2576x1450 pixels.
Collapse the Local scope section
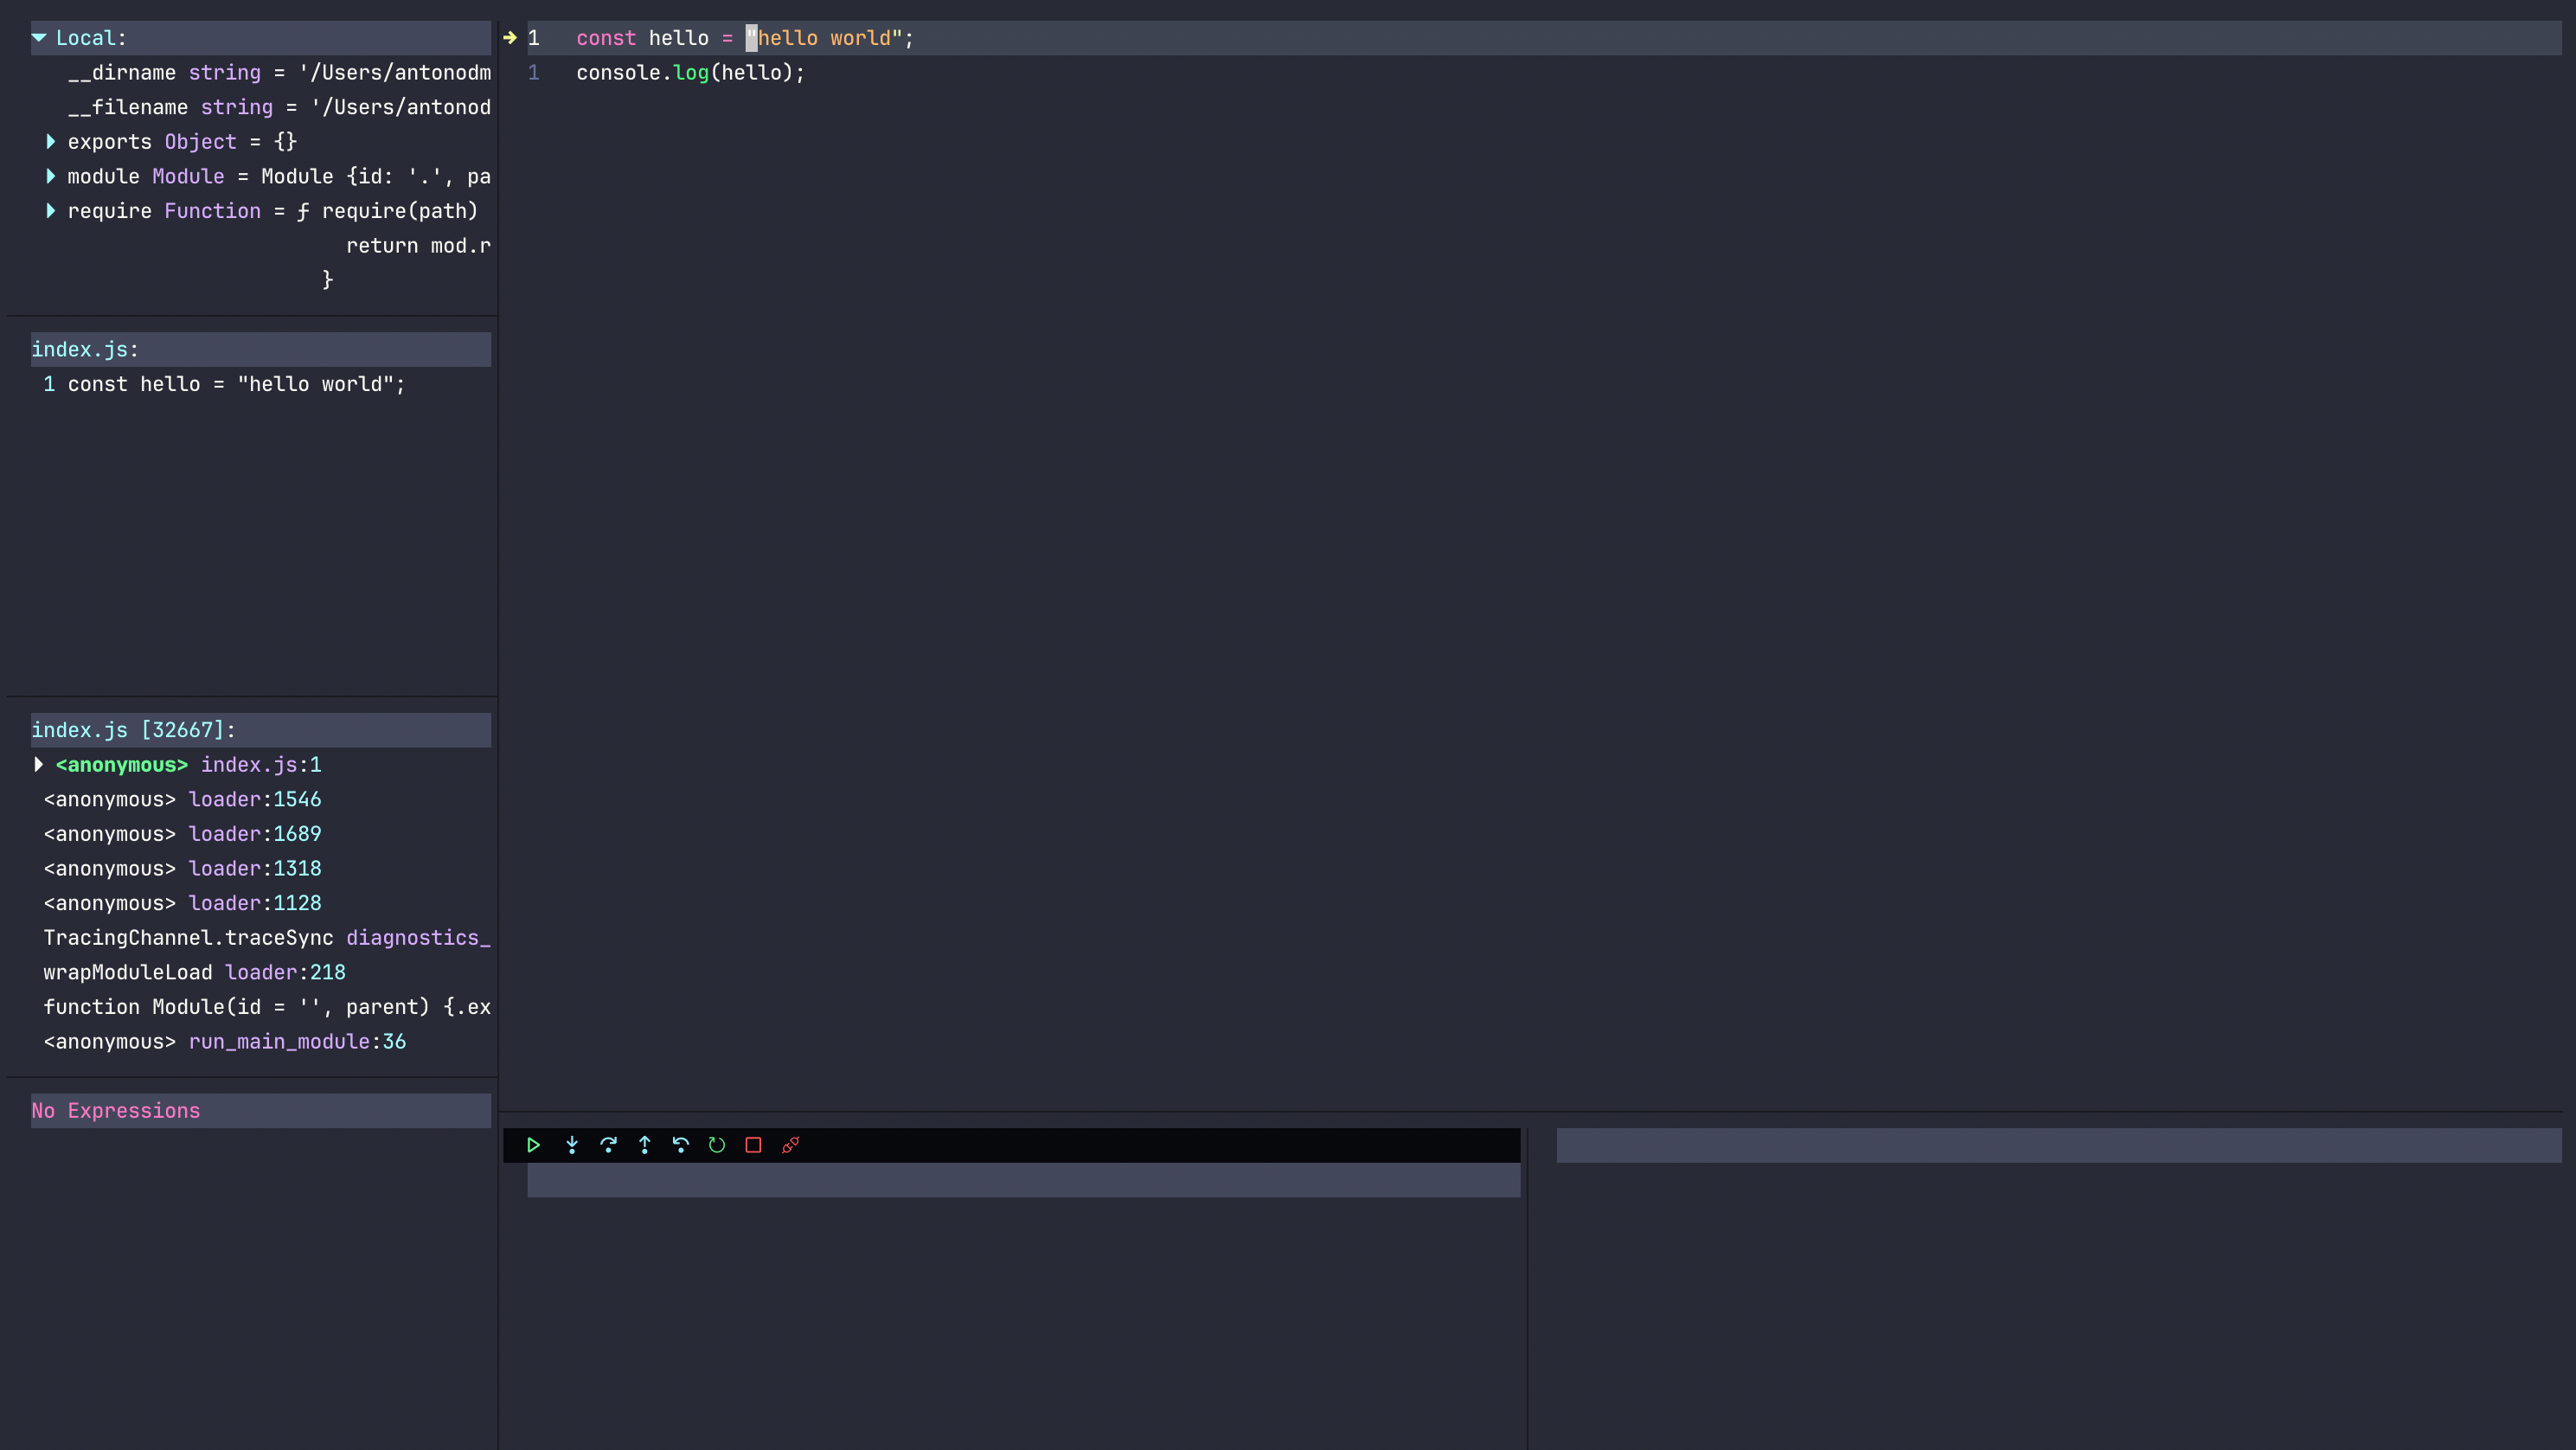pyautogui.click(x=39, y=38)
